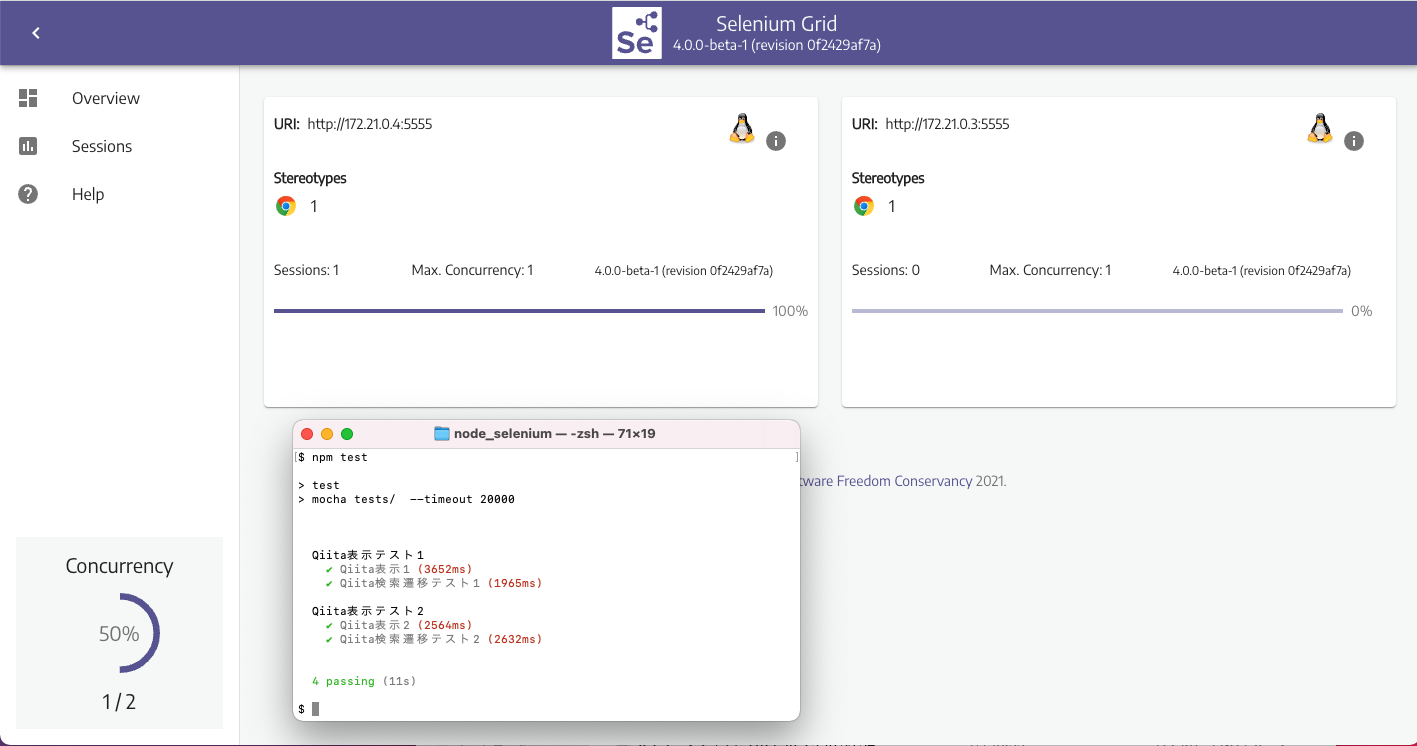The image size is (1417, 746).
Task: Click the Selenium Grid logo
Action: [636, 32]
